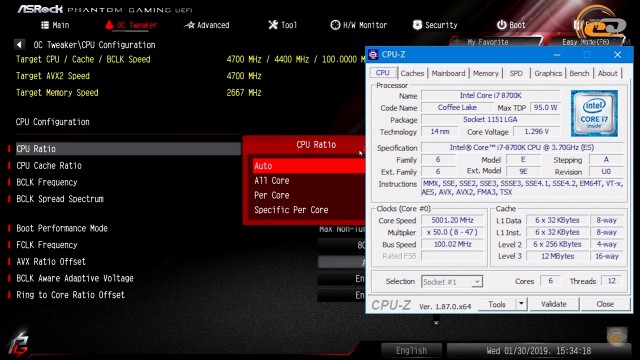Select the AVX Ratio Offset setting
This screenshot has height=360, width=640.
point(51,262)
